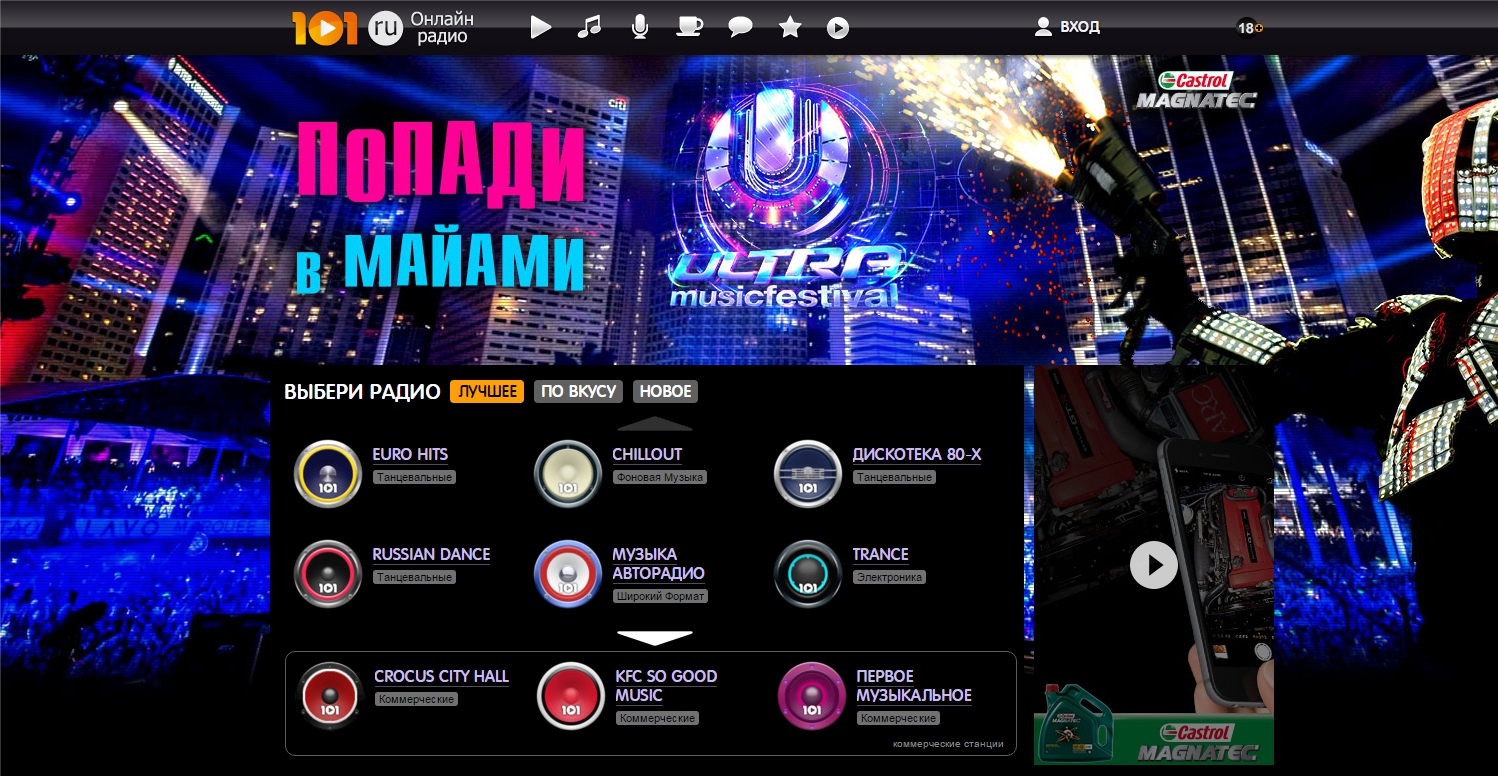Image resolution: width=1498 pixels, height=776 pixels.
Task: Open the music note section icon
Action: coord(590,27)
